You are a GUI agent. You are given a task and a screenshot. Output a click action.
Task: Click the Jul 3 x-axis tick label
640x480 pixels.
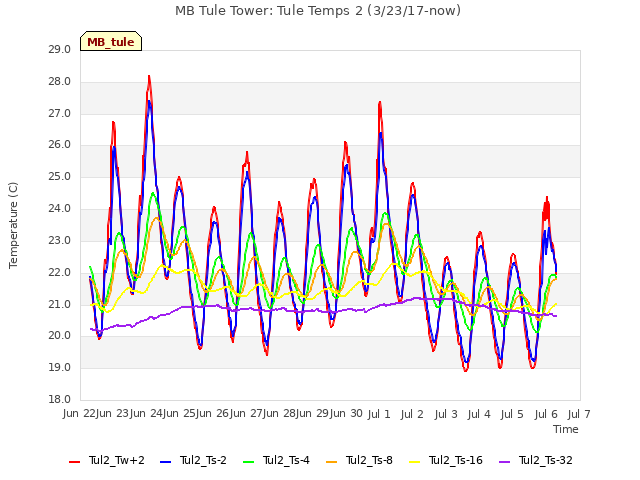446,414
